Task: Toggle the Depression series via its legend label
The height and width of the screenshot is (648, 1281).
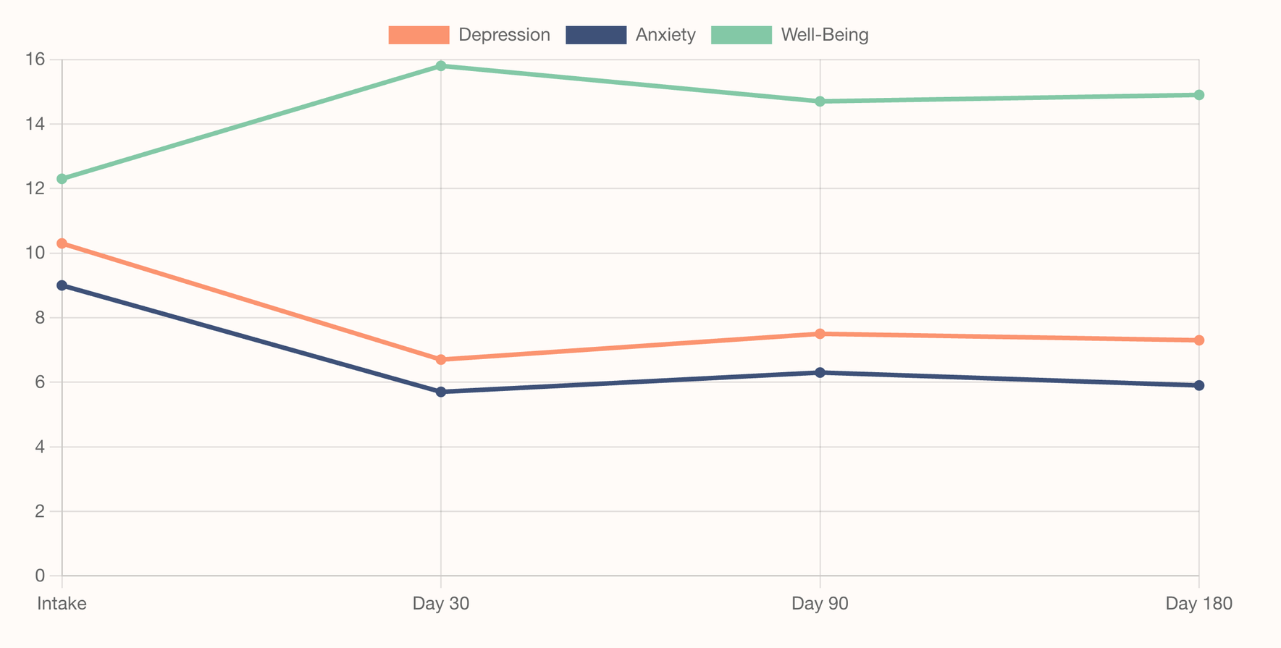Action: point(504,35)
